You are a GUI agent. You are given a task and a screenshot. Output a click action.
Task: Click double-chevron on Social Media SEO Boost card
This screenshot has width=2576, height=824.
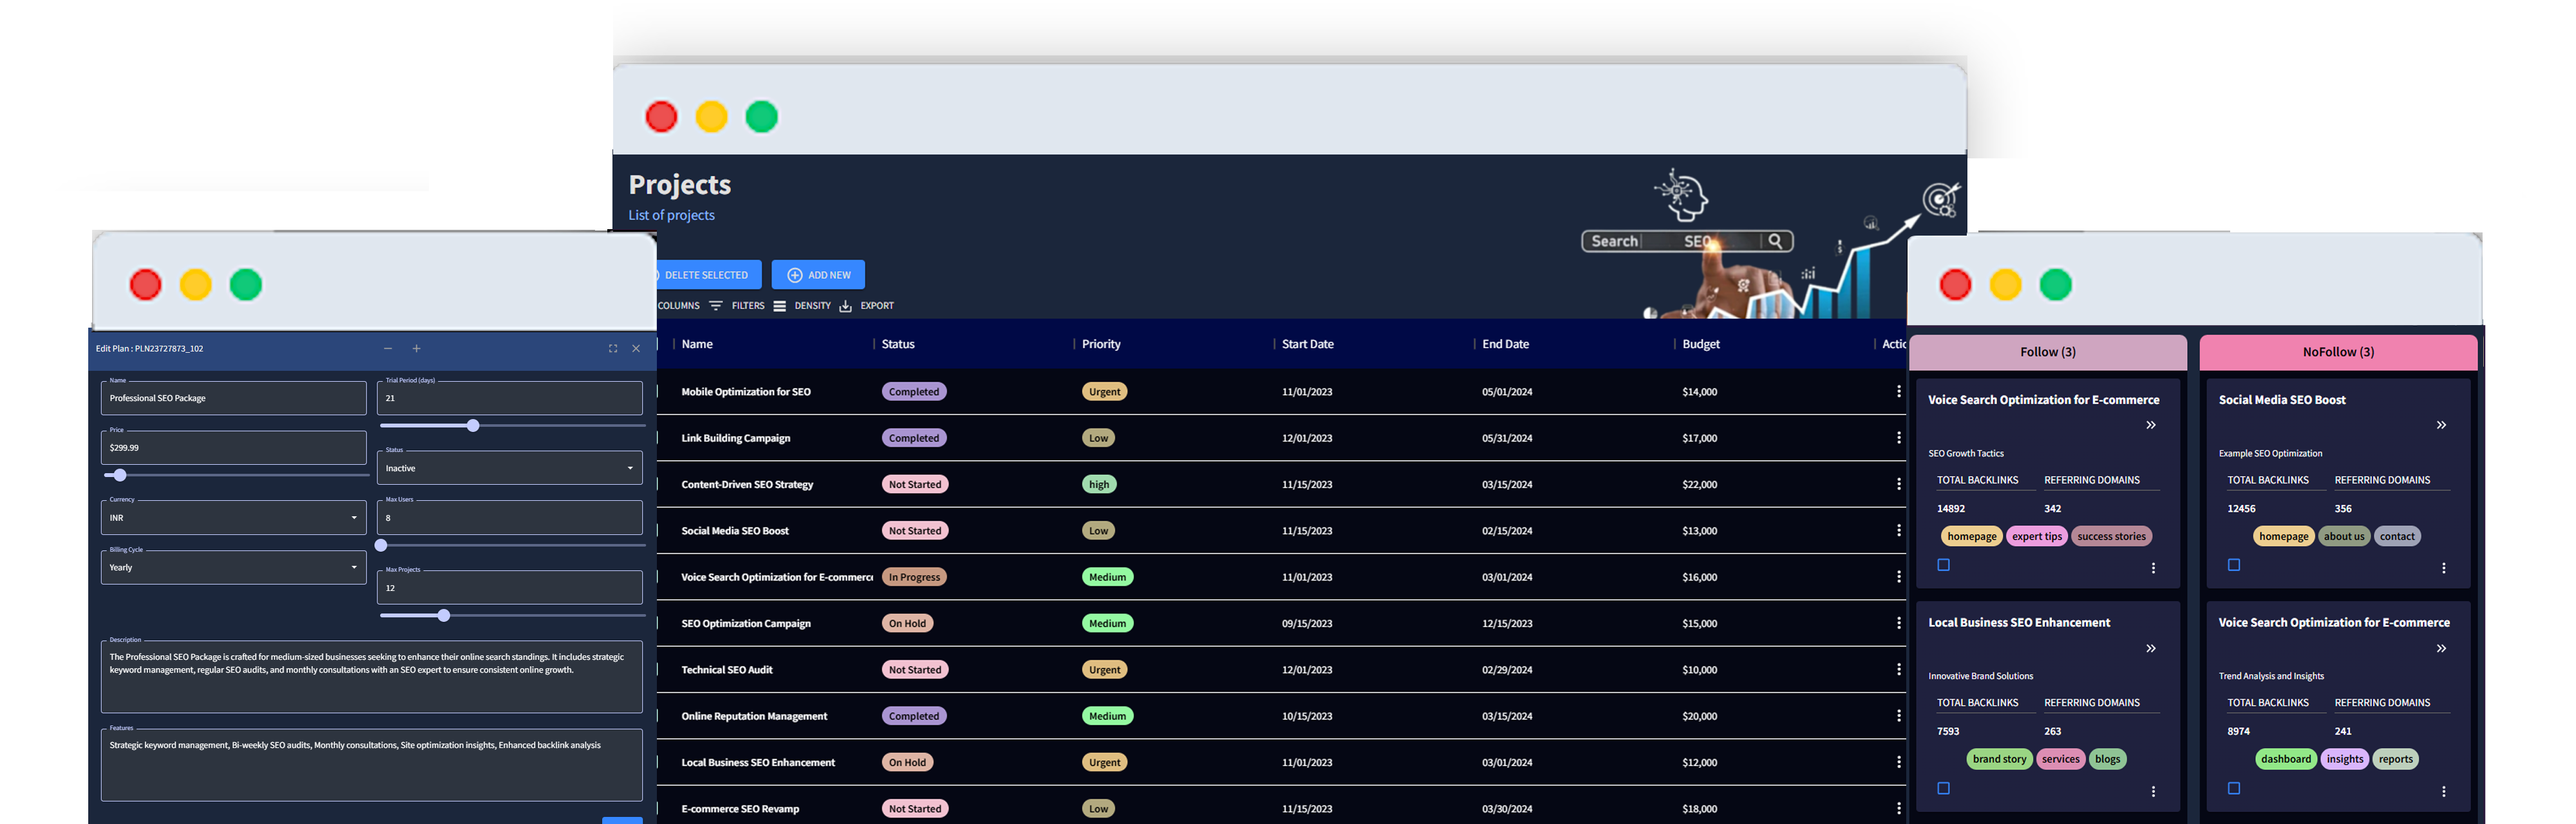[2441, 425]
